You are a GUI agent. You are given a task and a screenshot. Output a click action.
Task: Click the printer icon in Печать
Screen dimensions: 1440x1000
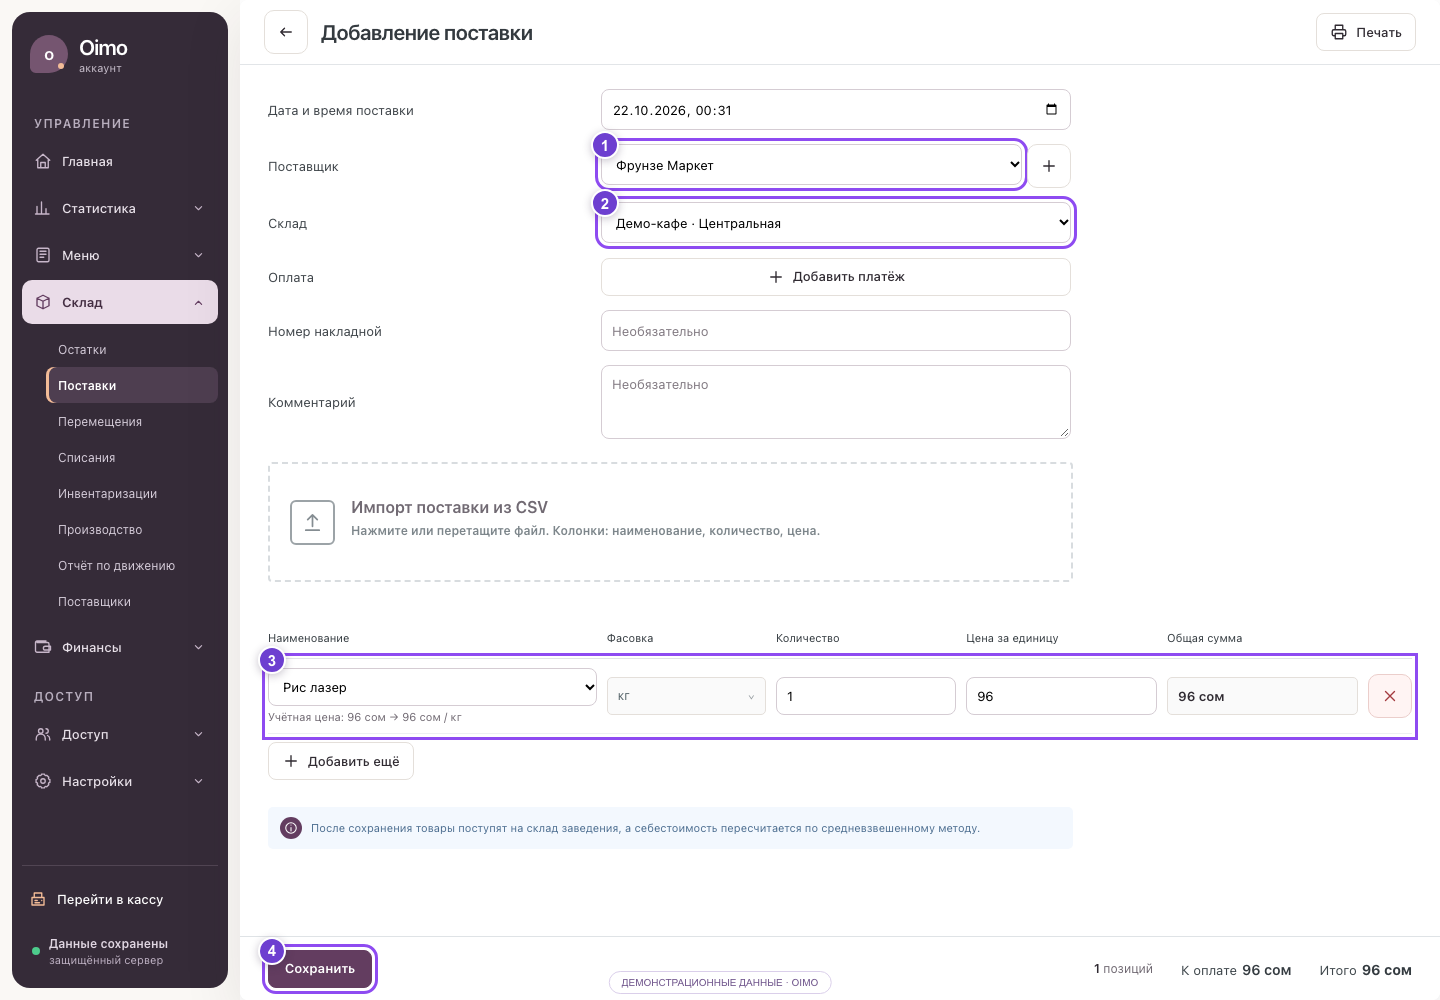(1339, 32)
